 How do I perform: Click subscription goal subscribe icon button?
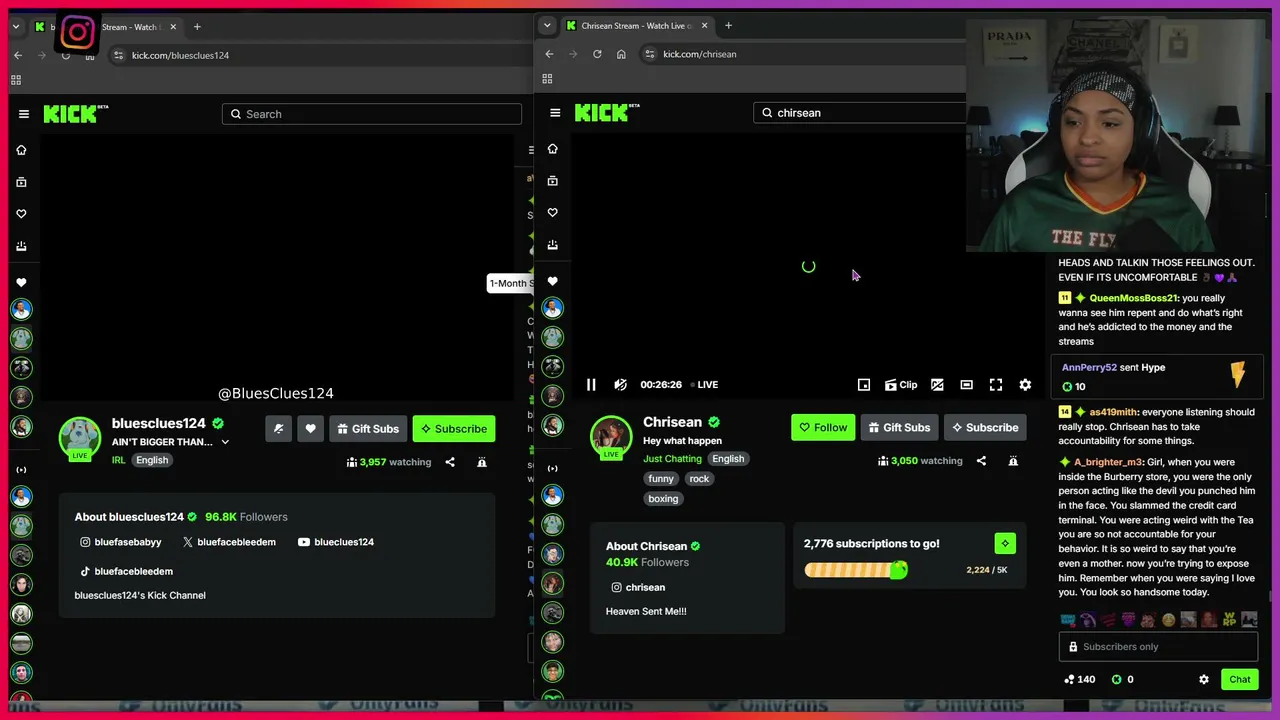click(x=1005, y=544)
